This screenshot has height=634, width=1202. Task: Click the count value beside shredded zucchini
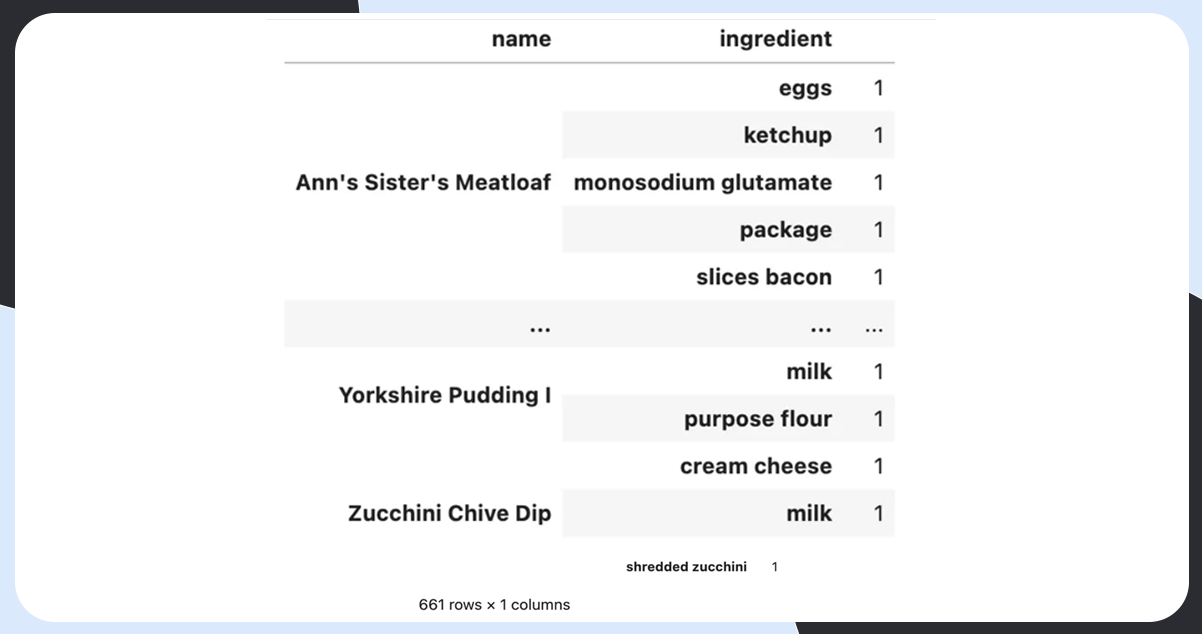[774, 567]
